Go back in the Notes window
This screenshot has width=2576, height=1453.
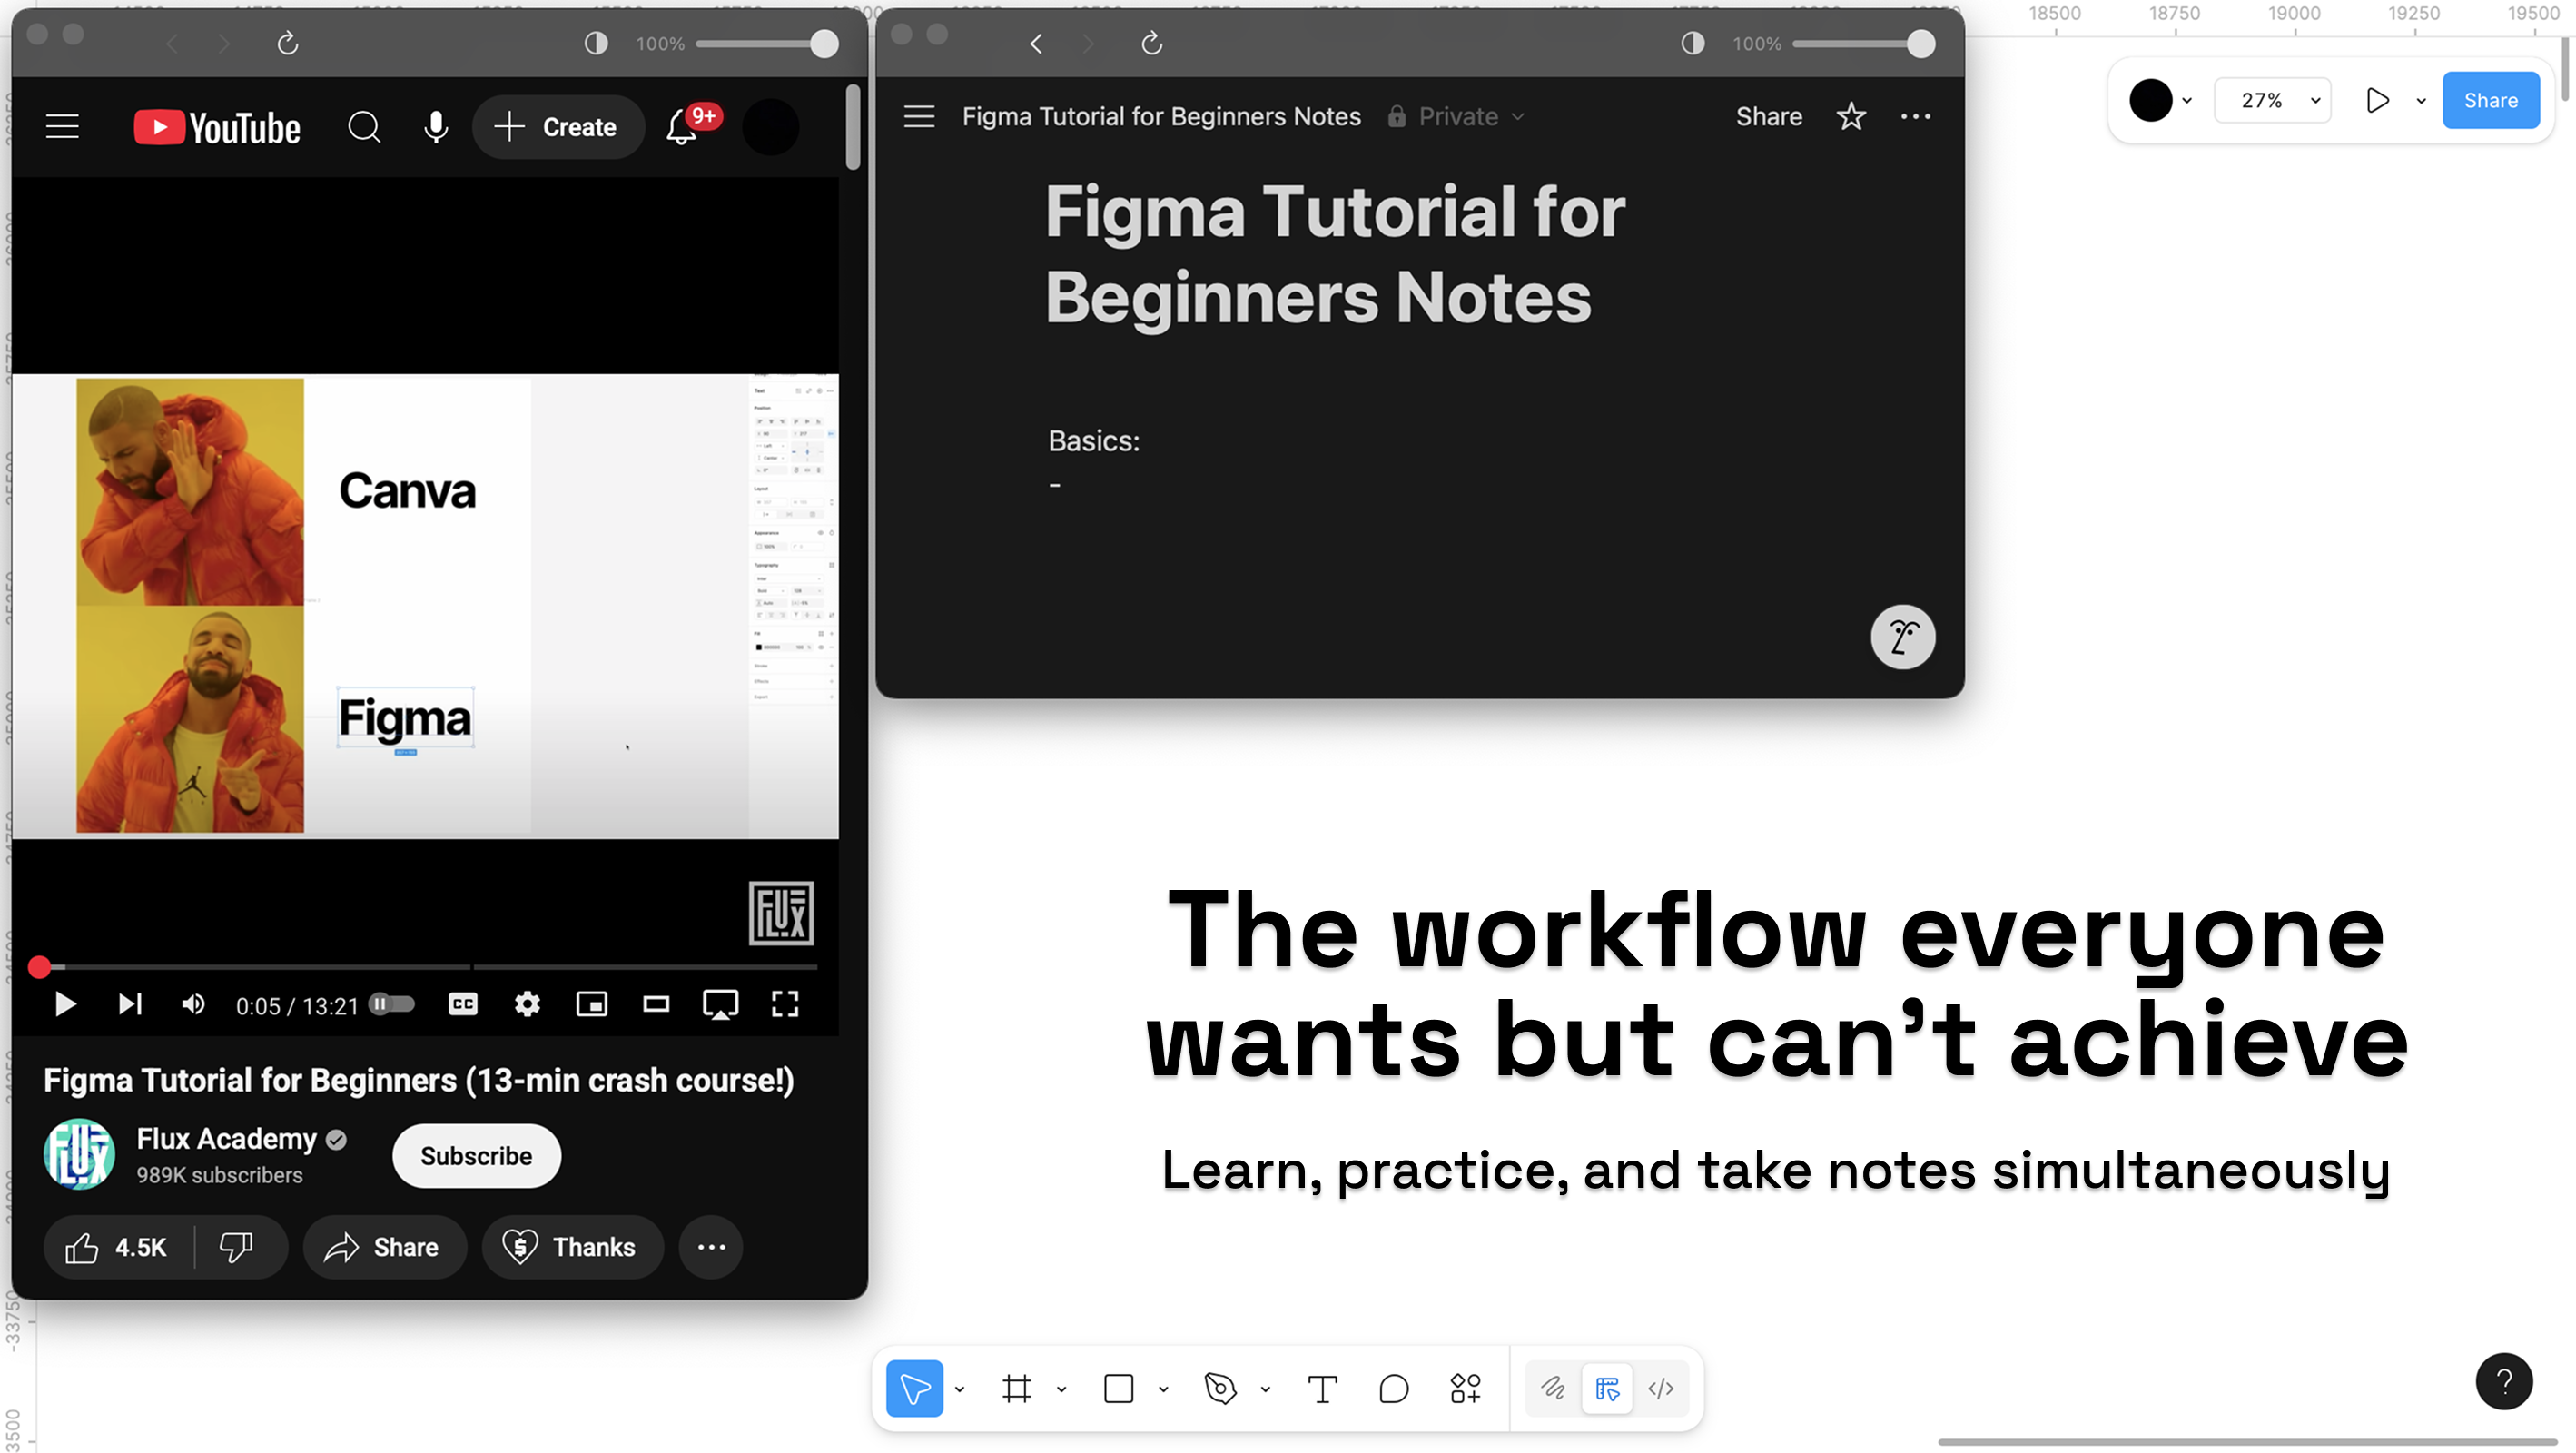click(x=1036, y=43)
